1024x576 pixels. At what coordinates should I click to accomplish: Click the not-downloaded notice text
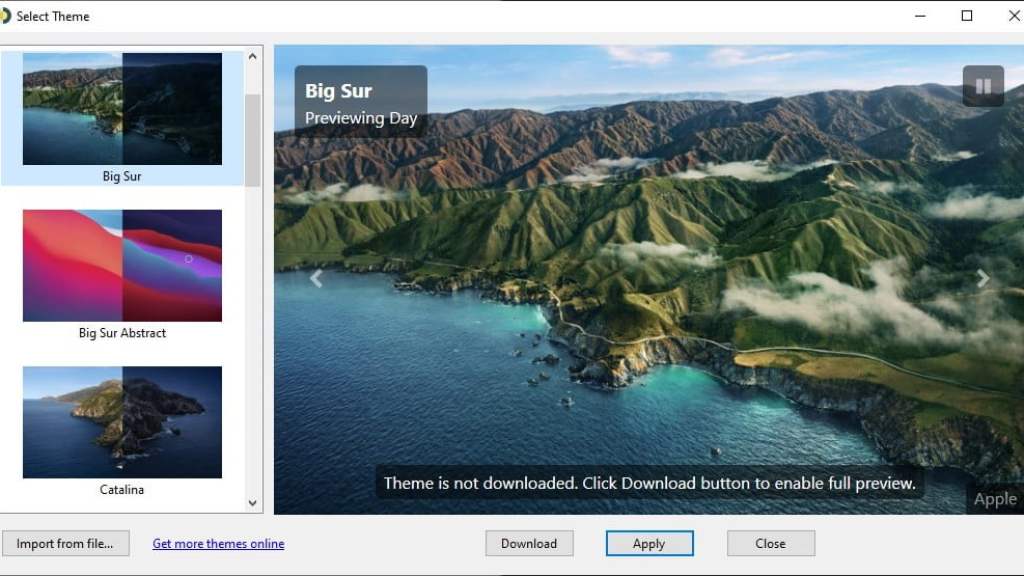[x=650, y=483]
